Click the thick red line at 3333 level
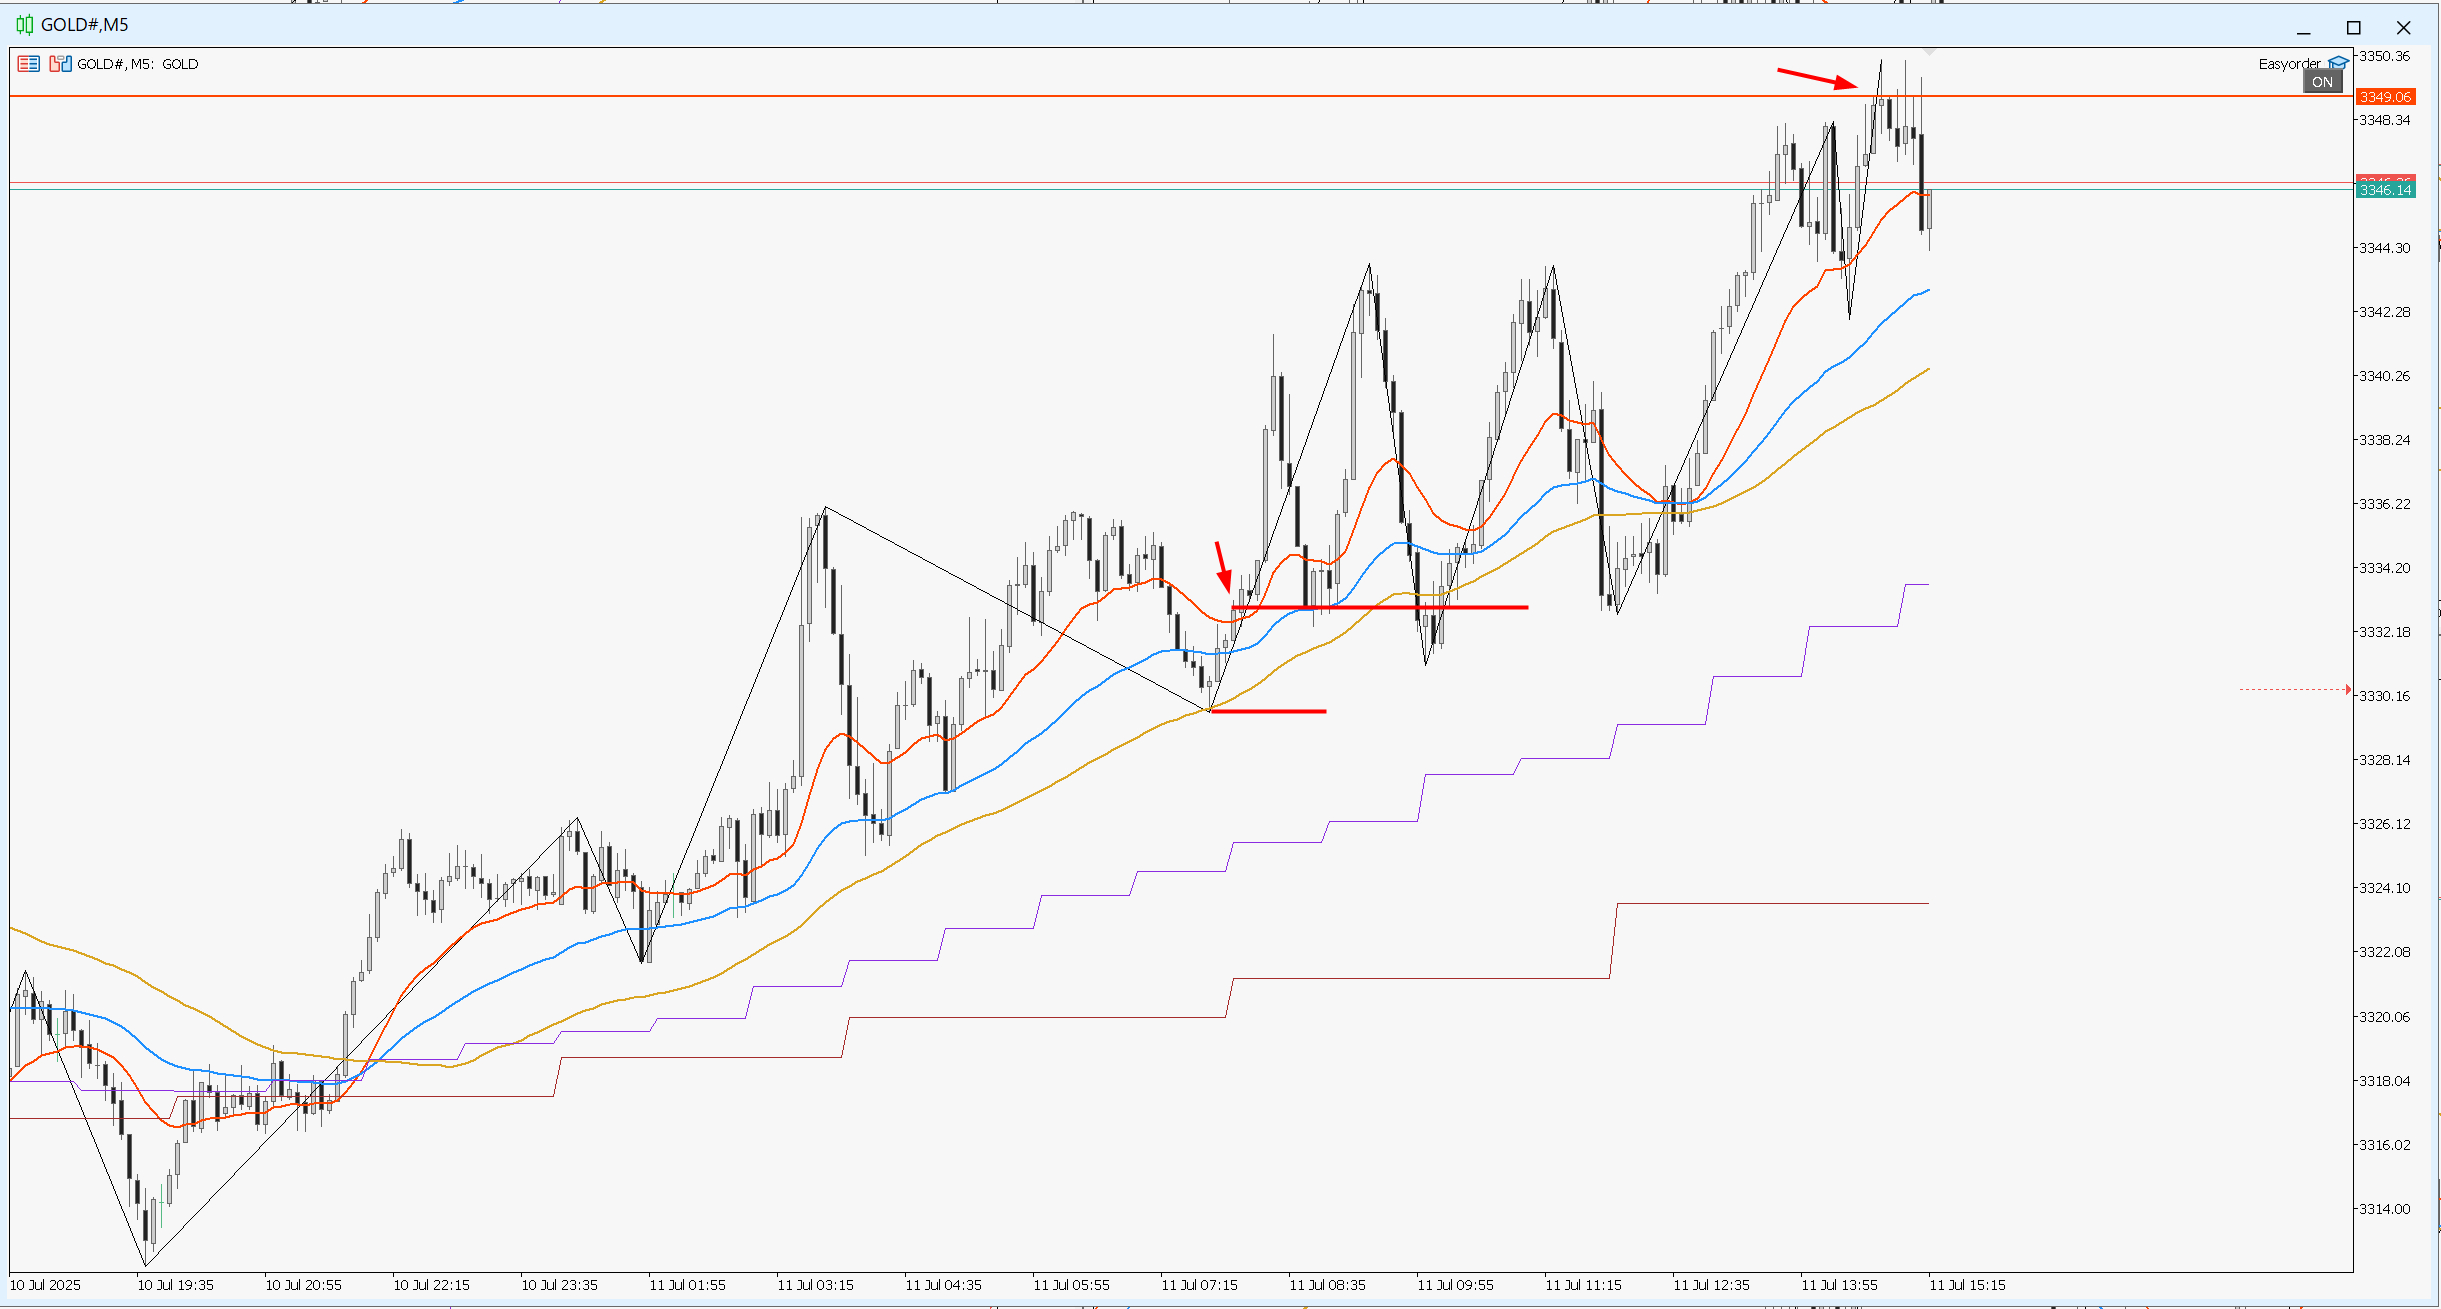 point(1380,607)
